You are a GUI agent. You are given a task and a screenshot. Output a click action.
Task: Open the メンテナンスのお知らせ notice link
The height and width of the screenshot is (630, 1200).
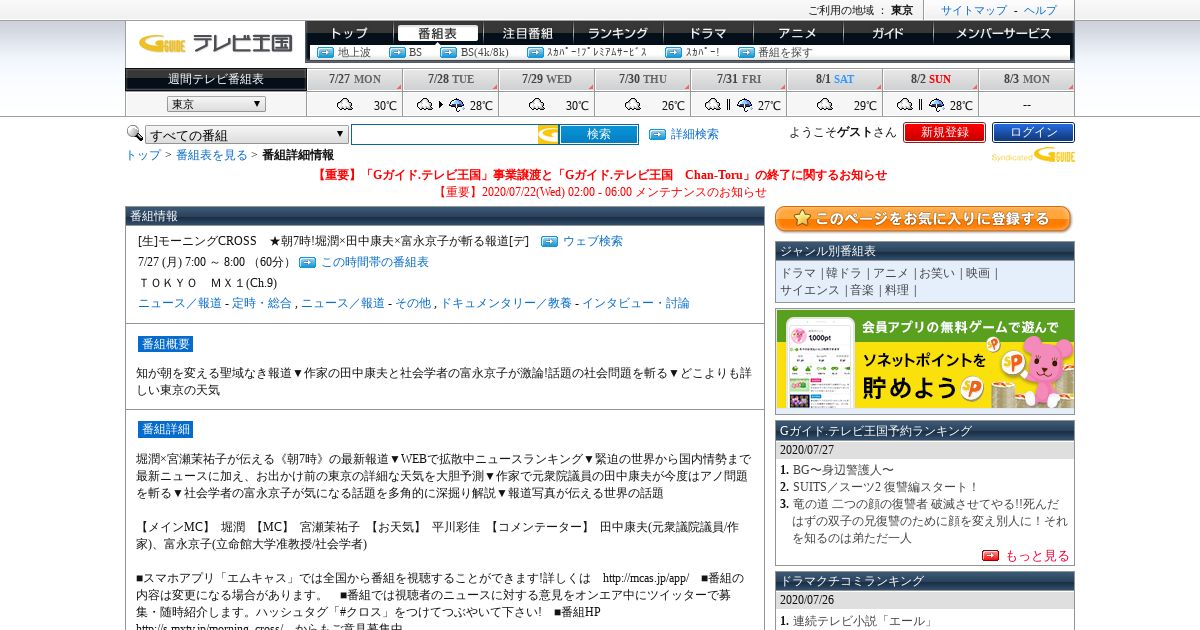601,192
